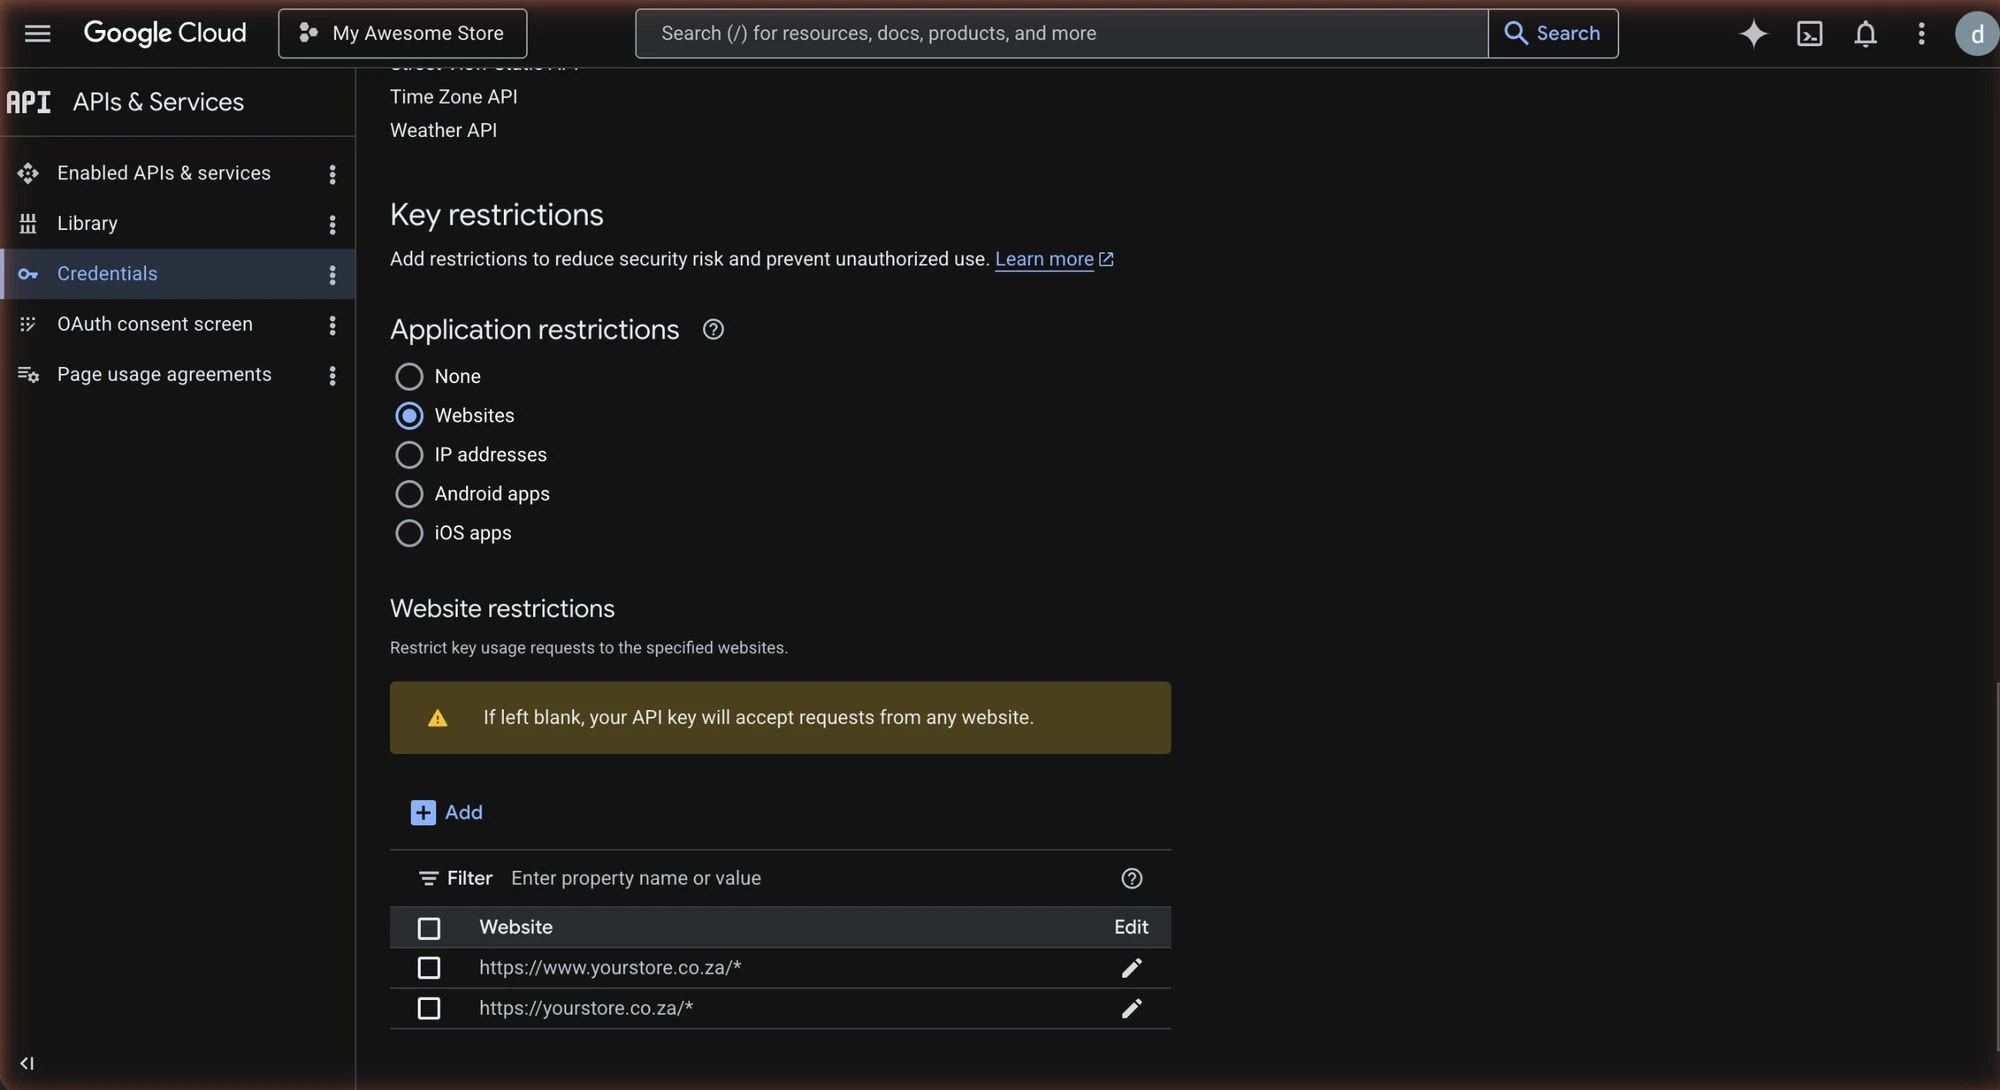Click the API logo icon in sidebar
Viewport: 2000px width, 1090px height.
pos(28,102)
